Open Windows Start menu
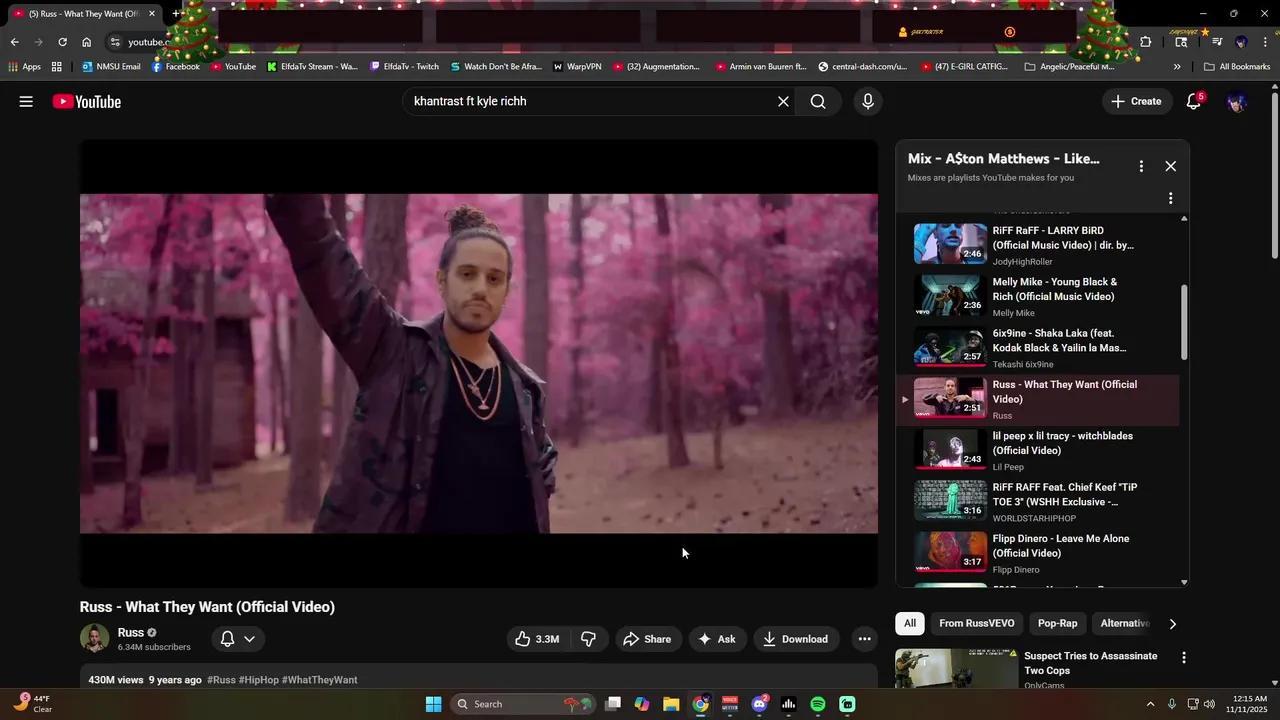Image resolution: width=1280 pixels, height=720 pixels. point(433,704)
